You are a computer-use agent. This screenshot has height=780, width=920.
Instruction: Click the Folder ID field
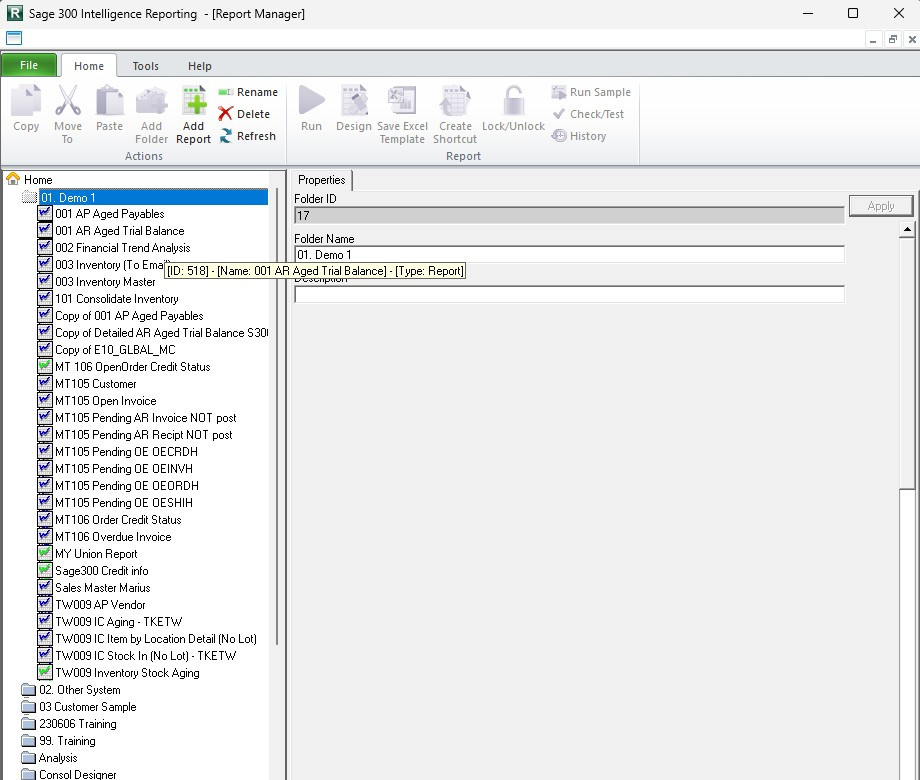(x=569, y=215)
